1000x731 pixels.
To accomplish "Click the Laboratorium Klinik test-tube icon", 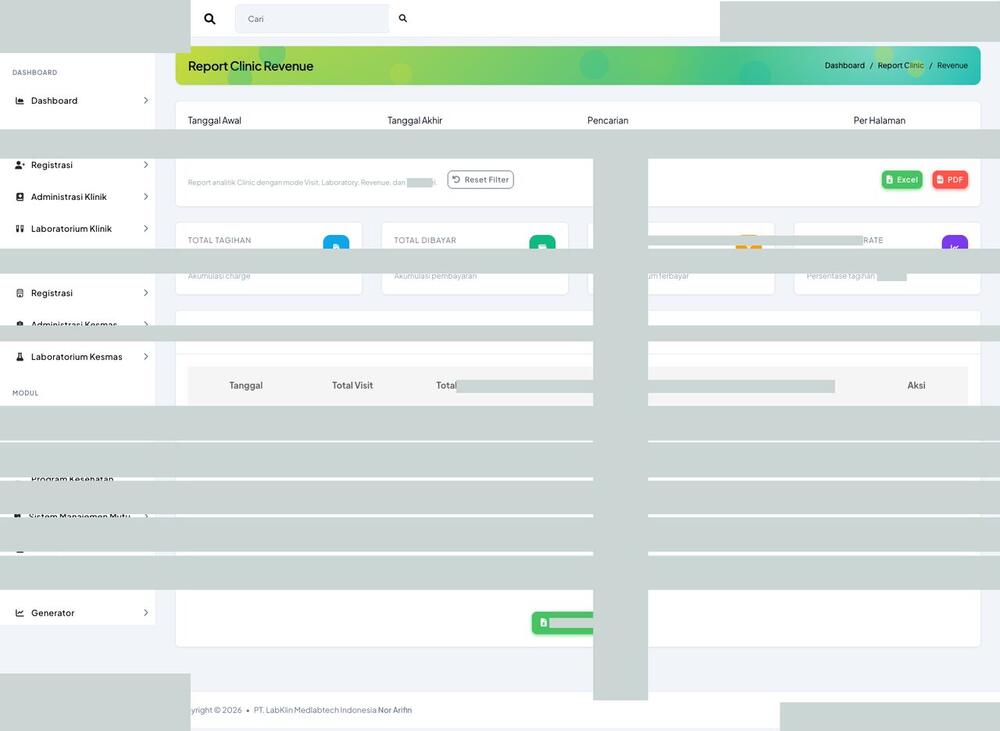I will tap(20, 229).
